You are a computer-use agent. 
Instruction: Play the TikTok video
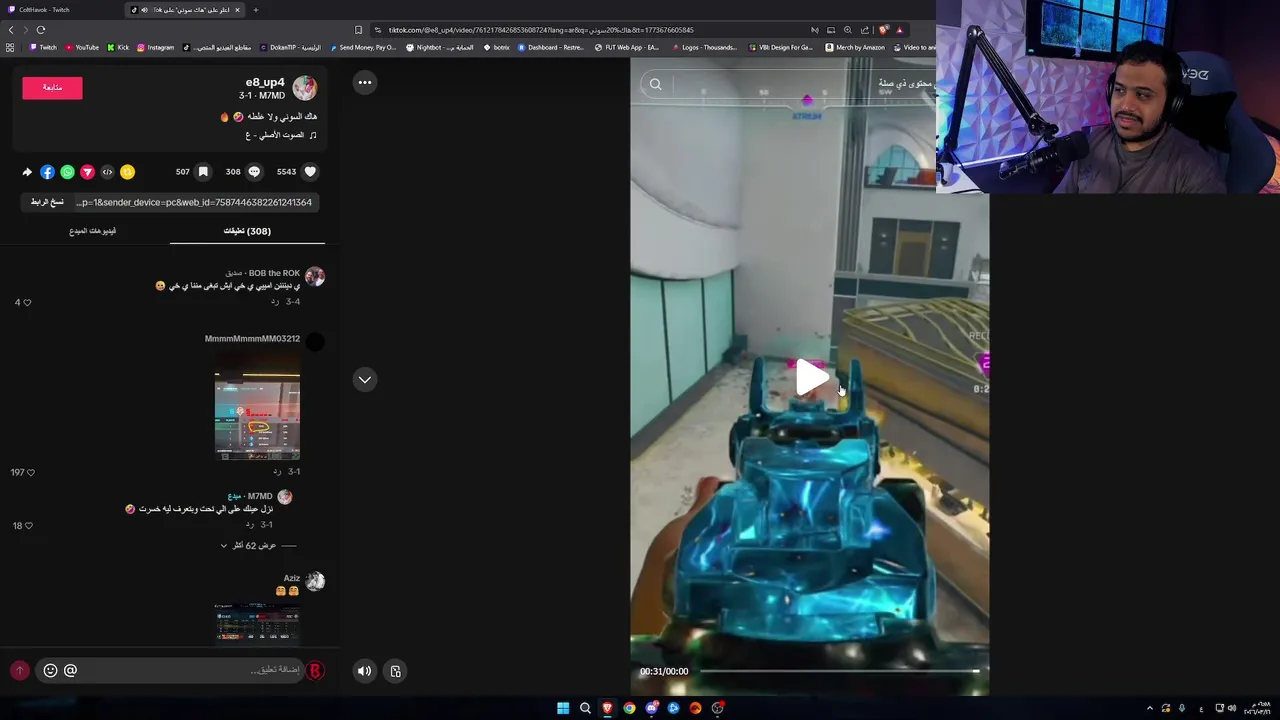[811, 378]
